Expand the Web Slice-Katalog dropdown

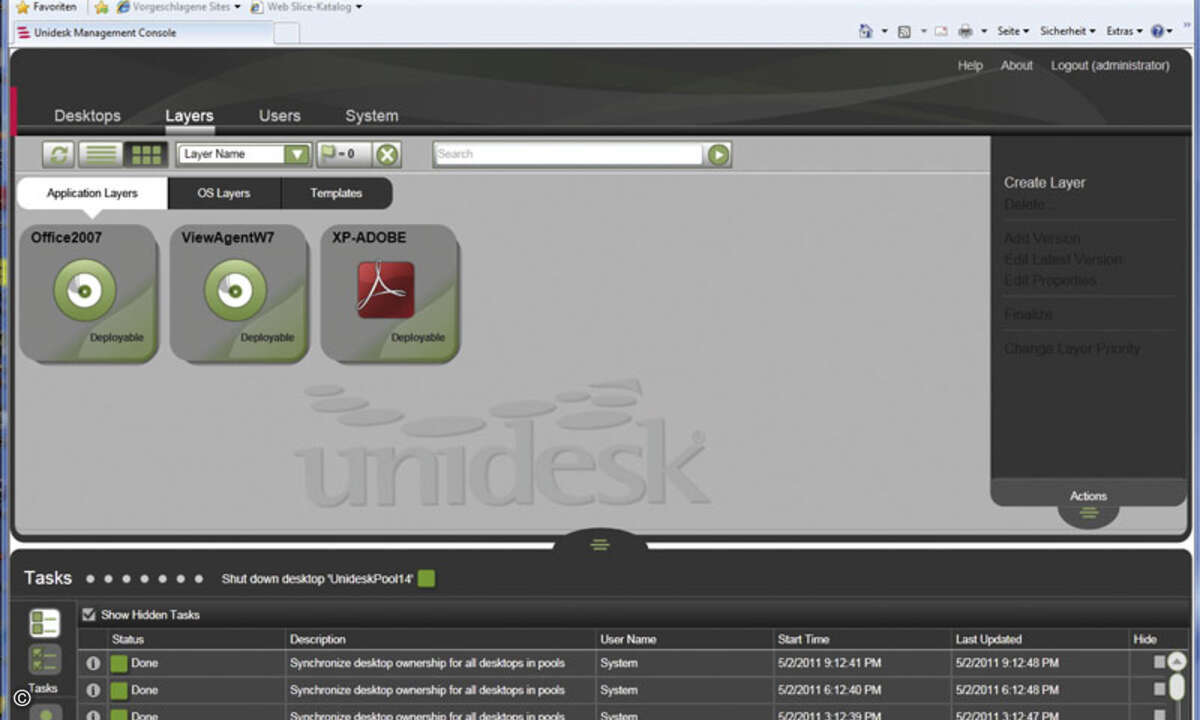[x=359, y=7]
